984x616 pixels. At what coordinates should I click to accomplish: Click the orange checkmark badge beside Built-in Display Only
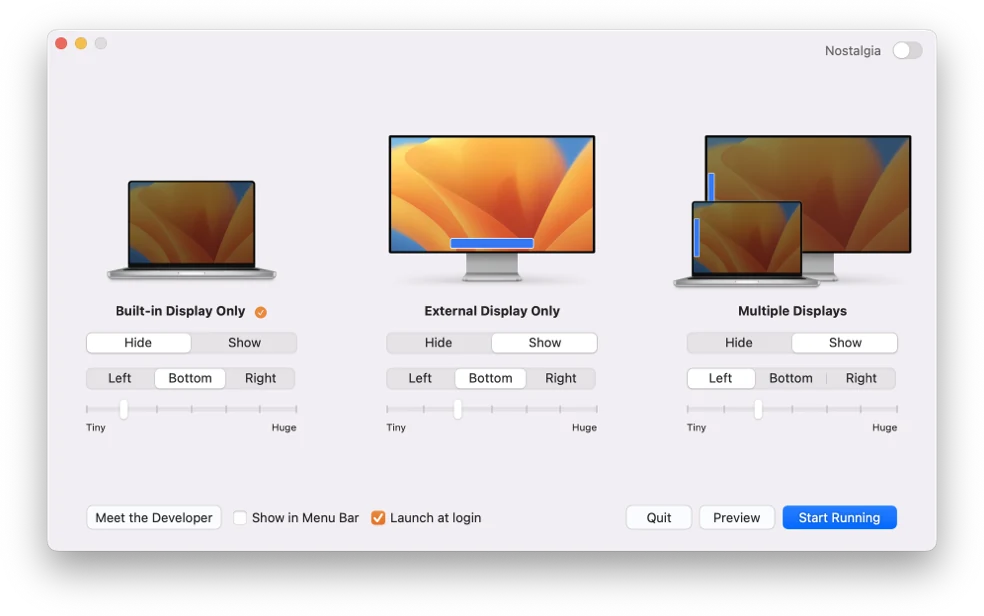tap(261, 312)
